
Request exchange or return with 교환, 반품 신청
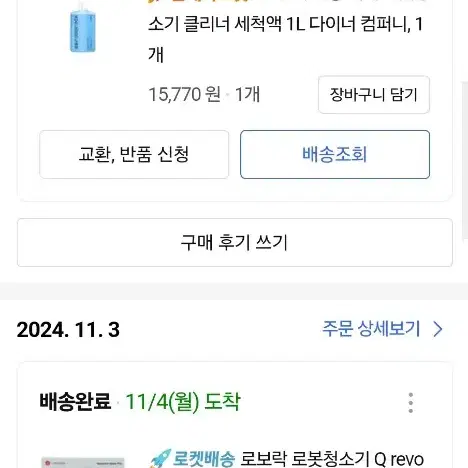point(134,154)
